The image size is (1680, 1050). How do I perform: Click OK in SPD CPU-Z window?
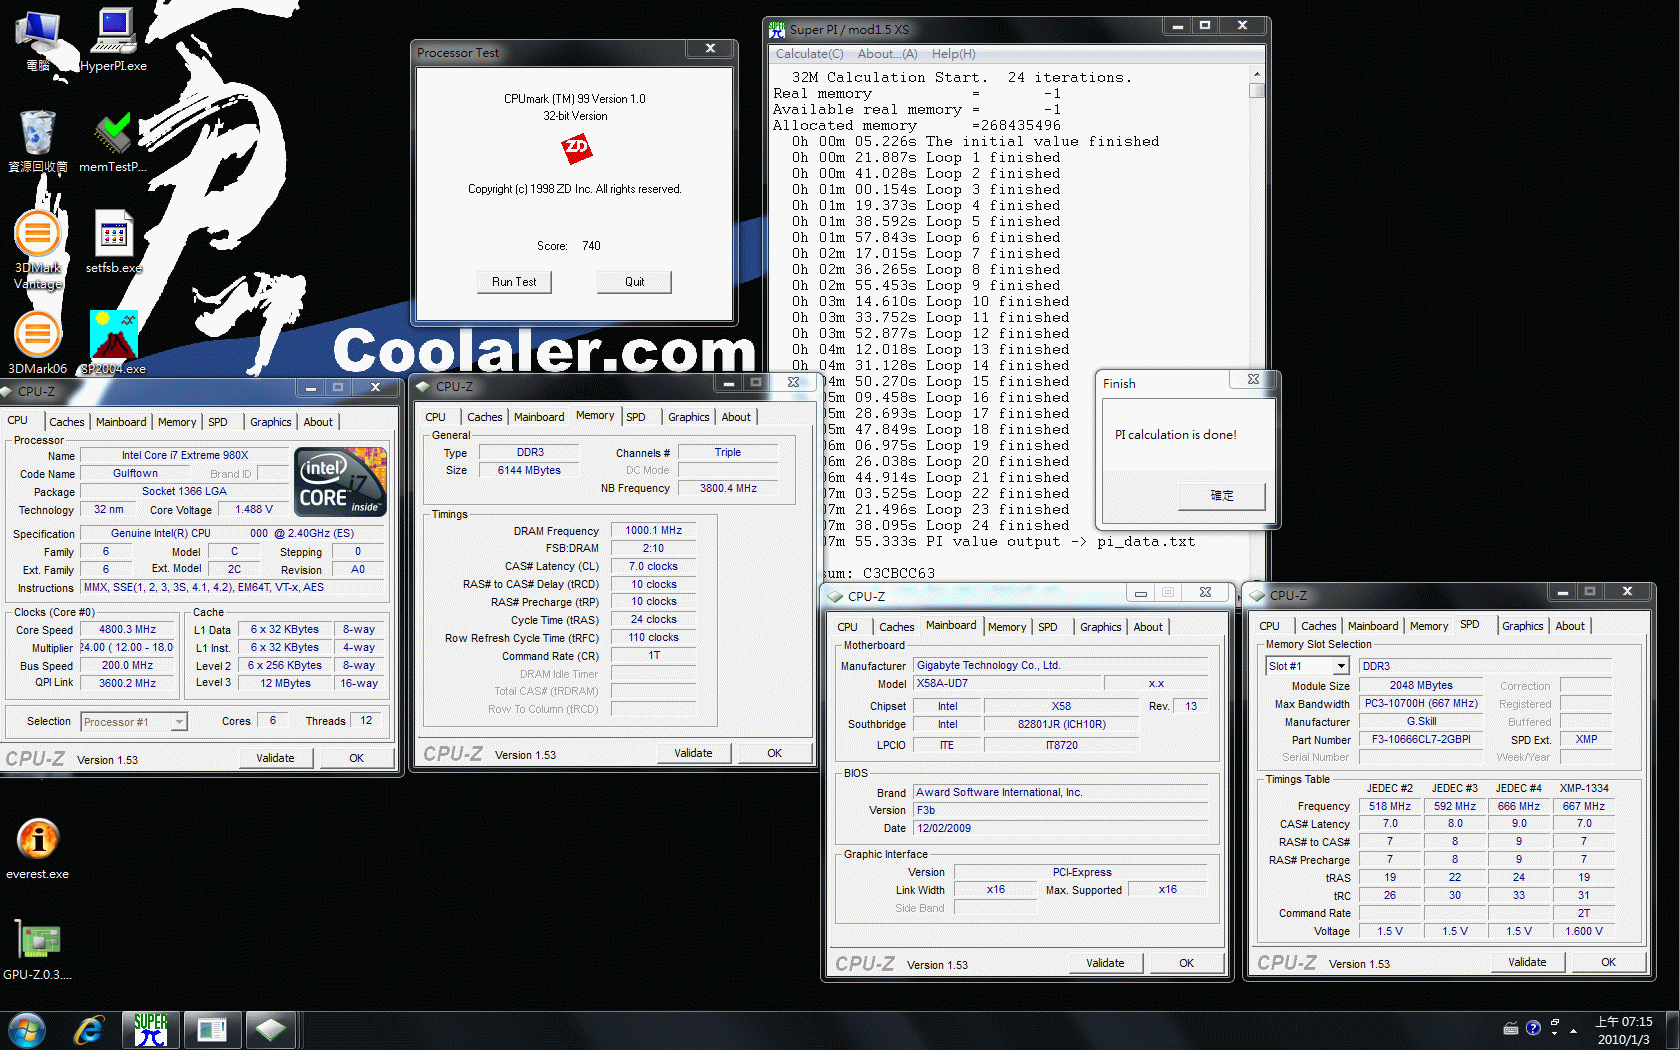click(1608, 962)
